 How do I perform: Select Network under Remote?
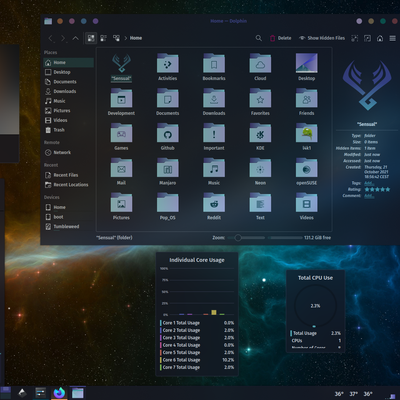click(x=68, y=152)
